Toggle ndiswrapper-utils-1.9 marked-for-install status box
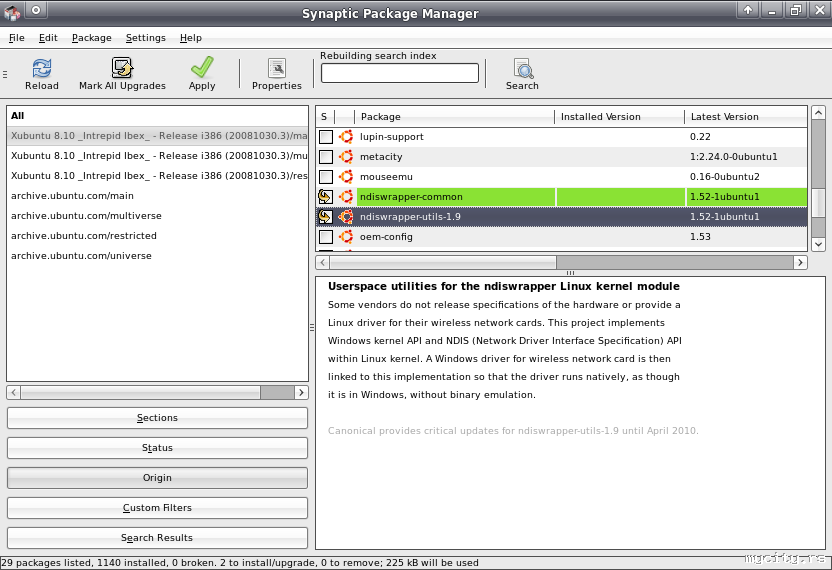This screenshot has width=832, height=570. pos(325,217)
